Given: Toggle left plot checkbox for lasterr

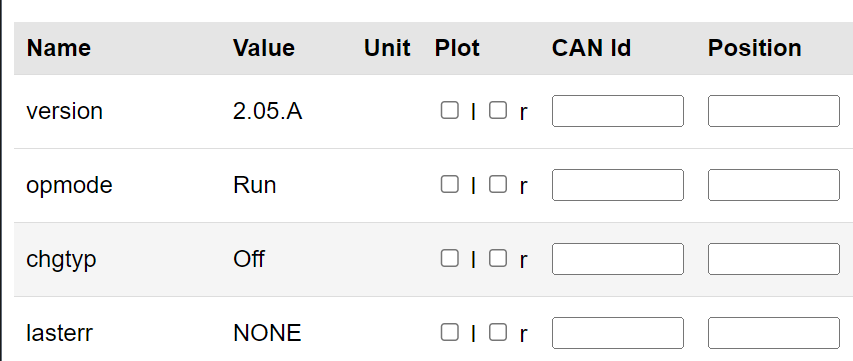Looking at the screenshot, I should click(449, 332).
